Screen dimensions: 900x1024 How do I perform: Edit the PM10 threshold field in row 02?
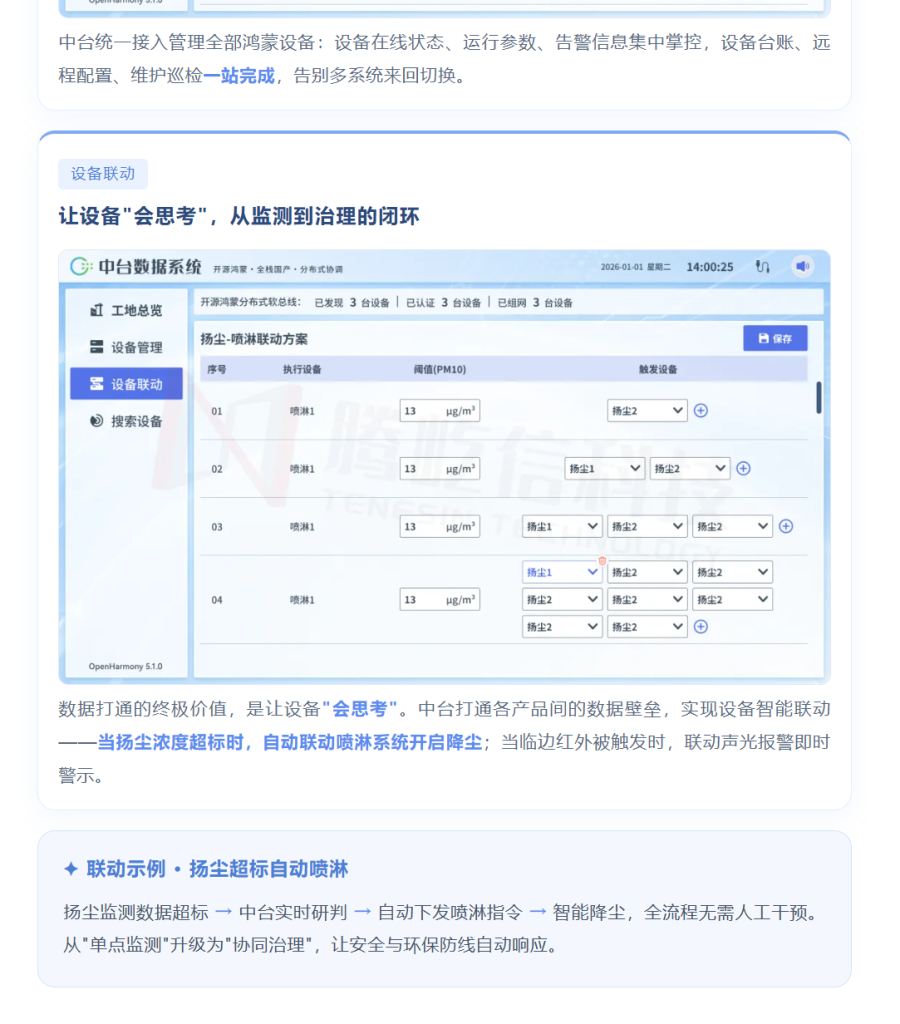tap(440, 468)
